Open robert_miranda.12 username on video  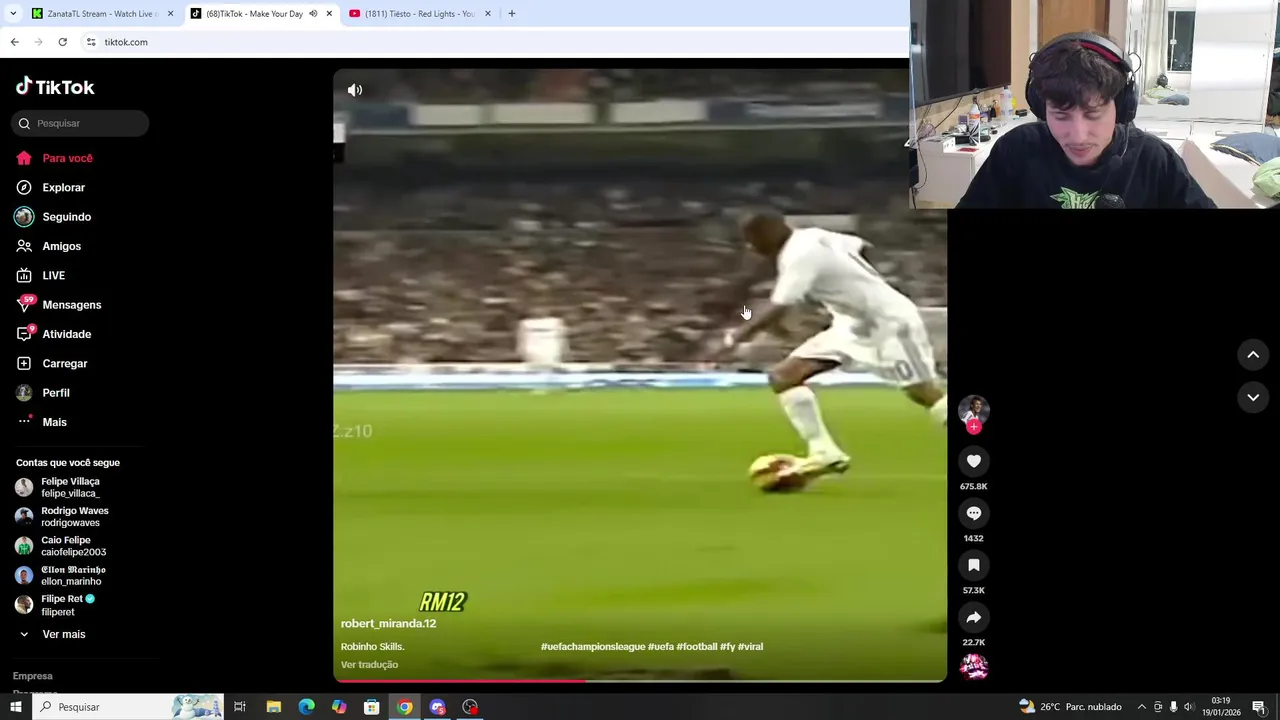(x=388, y=623)
